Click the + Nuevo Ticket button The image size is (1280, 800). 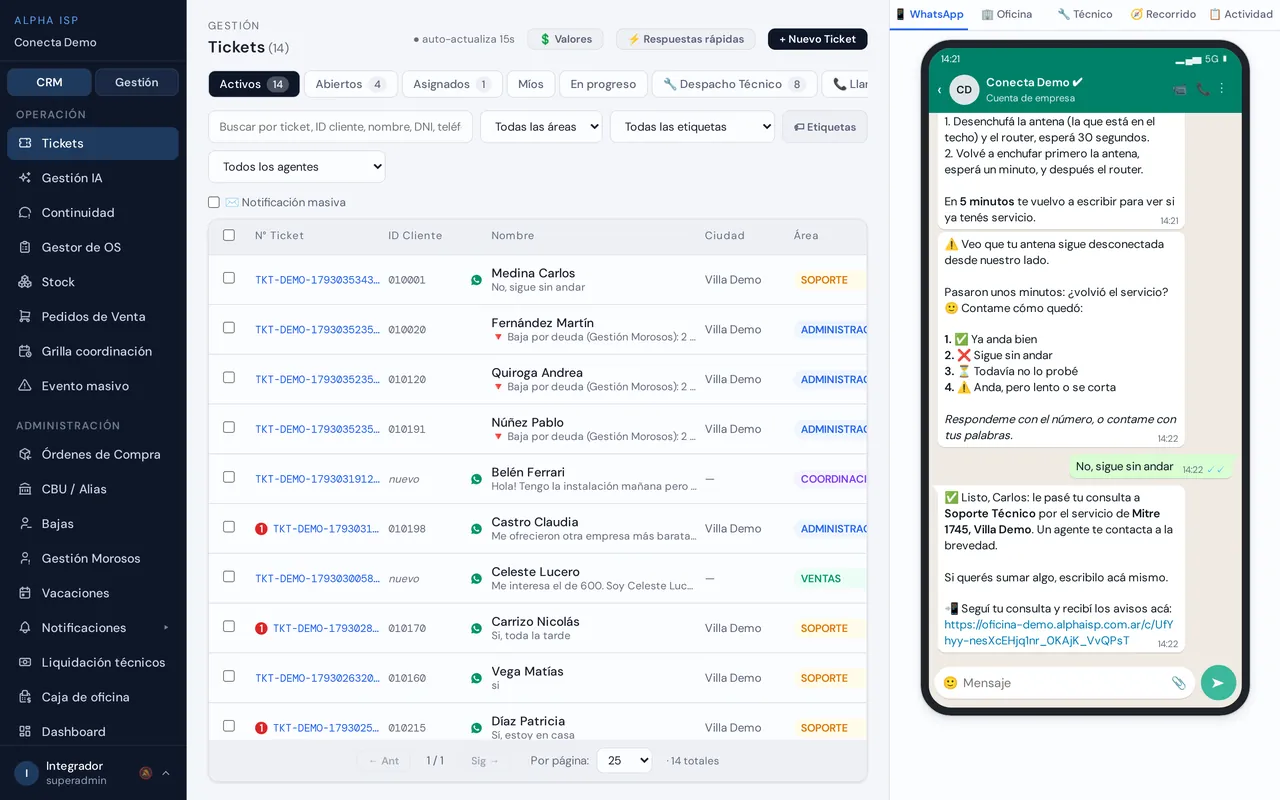pyautogui.click(x=817, y=39)
